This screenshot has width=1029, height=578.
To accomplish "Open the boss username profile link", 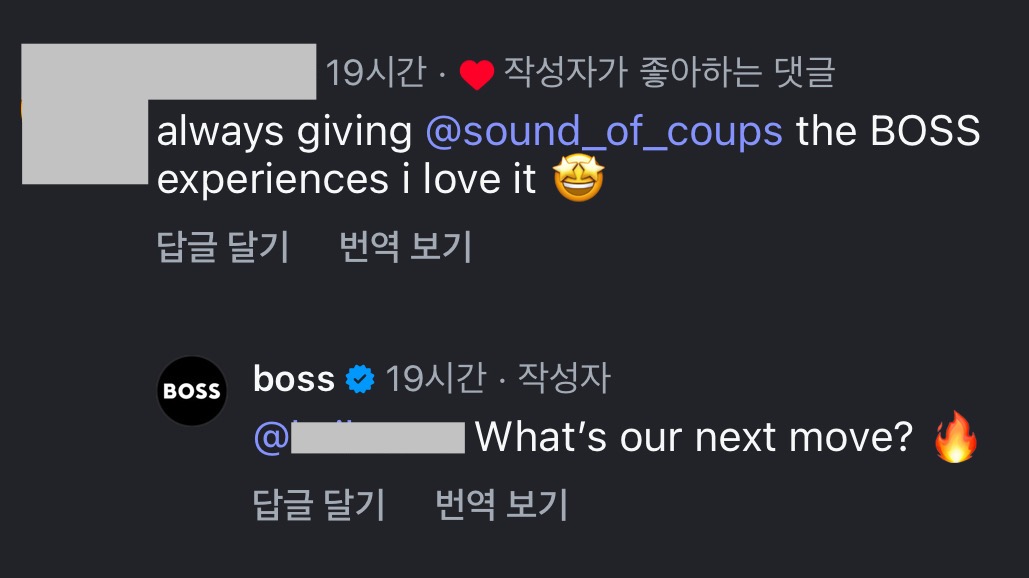I will pos(294,379).
